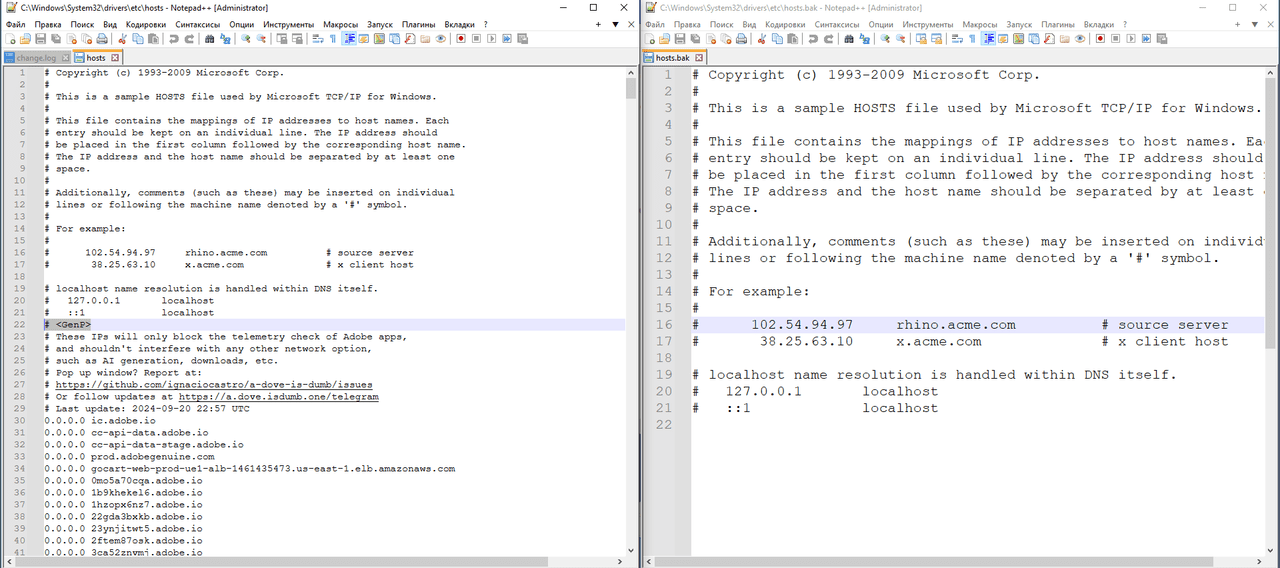Start macro recording in the hosts window toolbar
The width and height of the screenshot is (1280, 568).
coord(460,39)
